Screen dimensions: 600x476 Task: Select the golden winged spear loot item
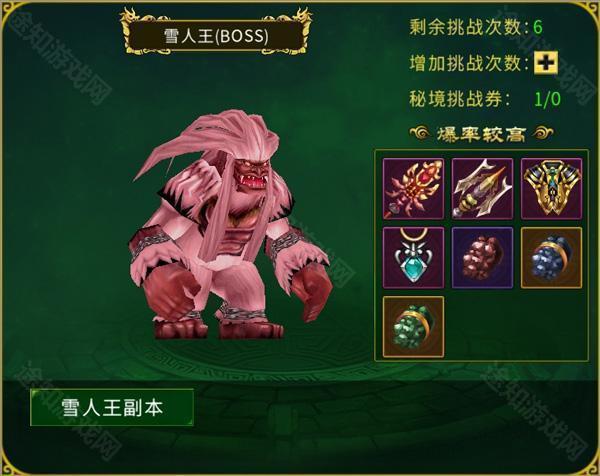point(482,189)
